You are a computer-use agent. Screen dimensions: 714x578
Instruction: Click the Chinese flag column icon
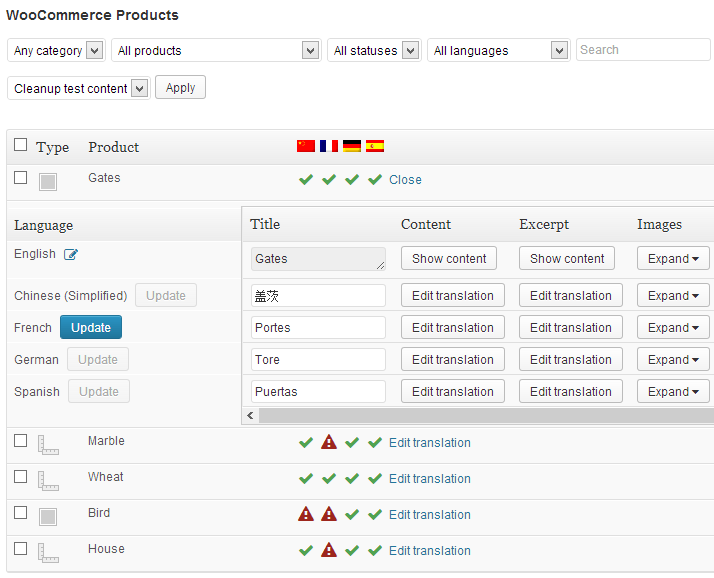click(x=306, y=146)
